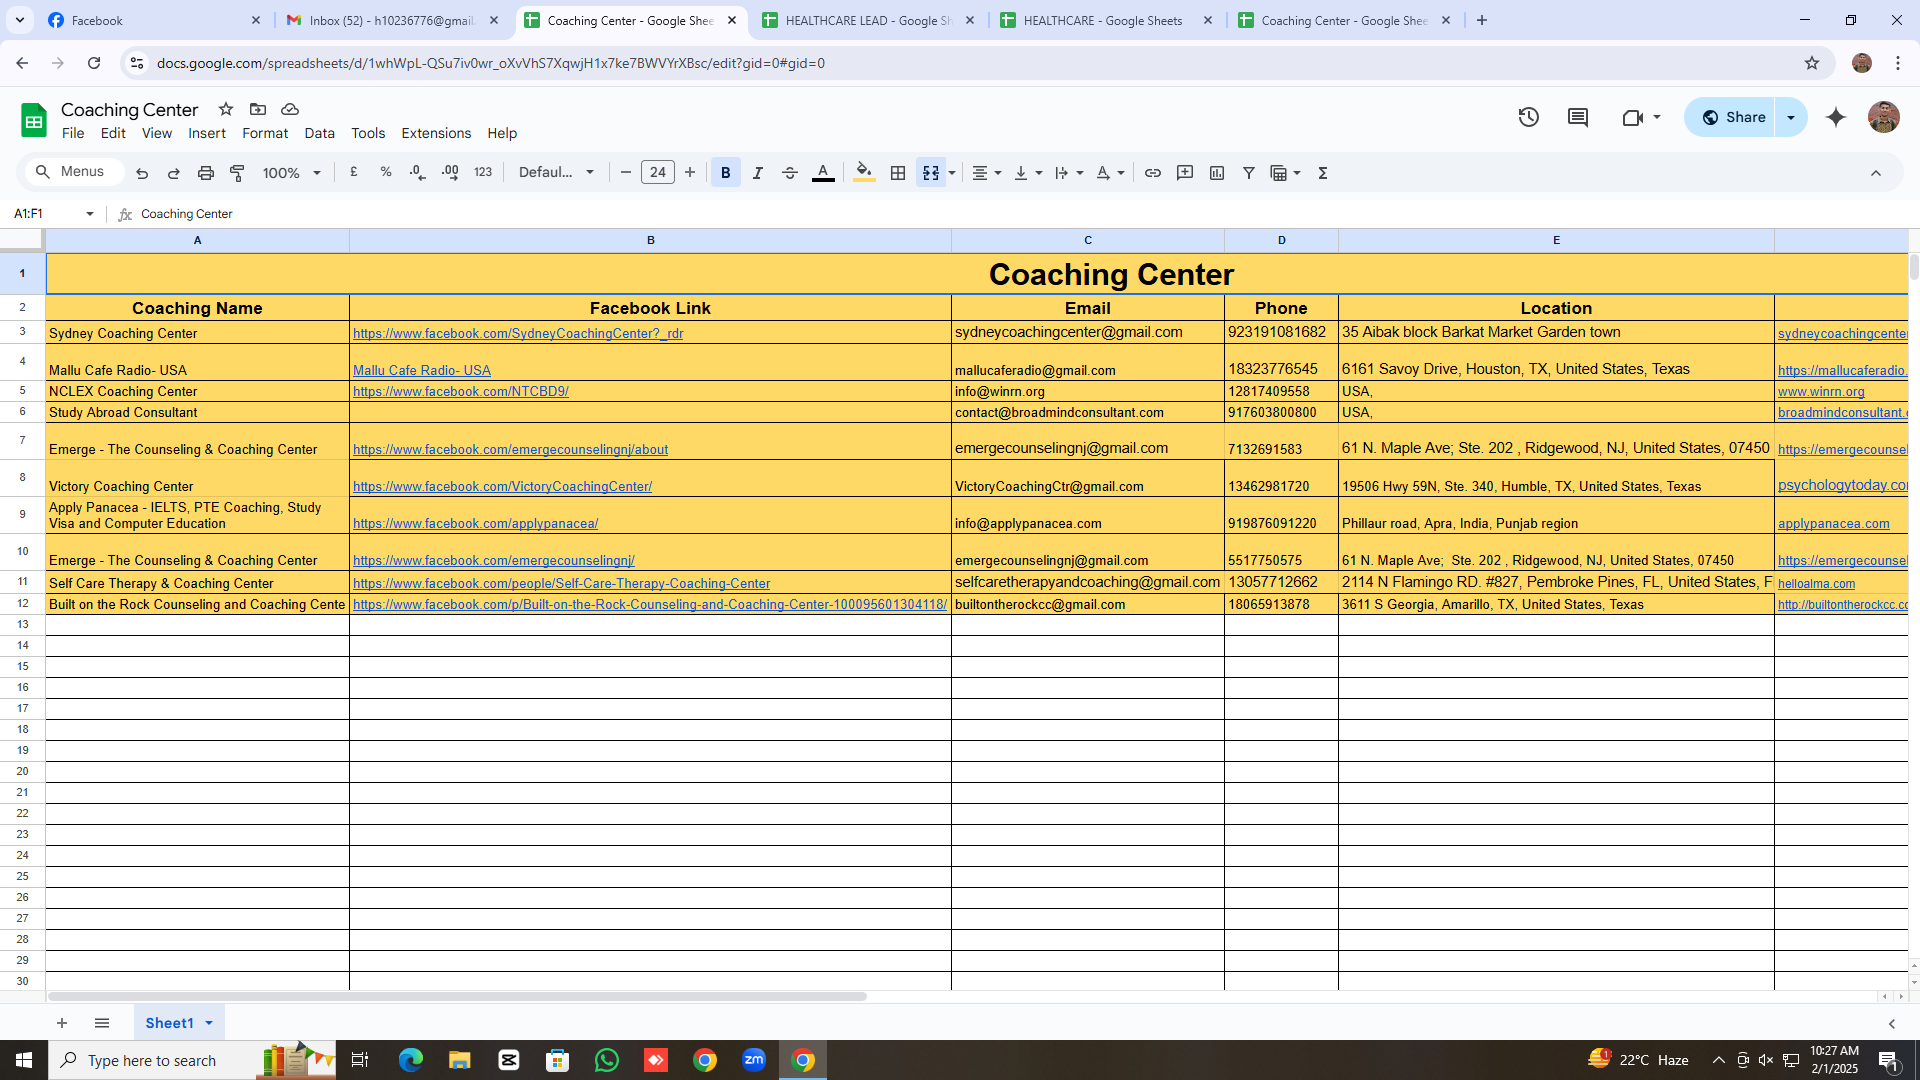
Task: Select the borders icon
Action: click(897, 172)
